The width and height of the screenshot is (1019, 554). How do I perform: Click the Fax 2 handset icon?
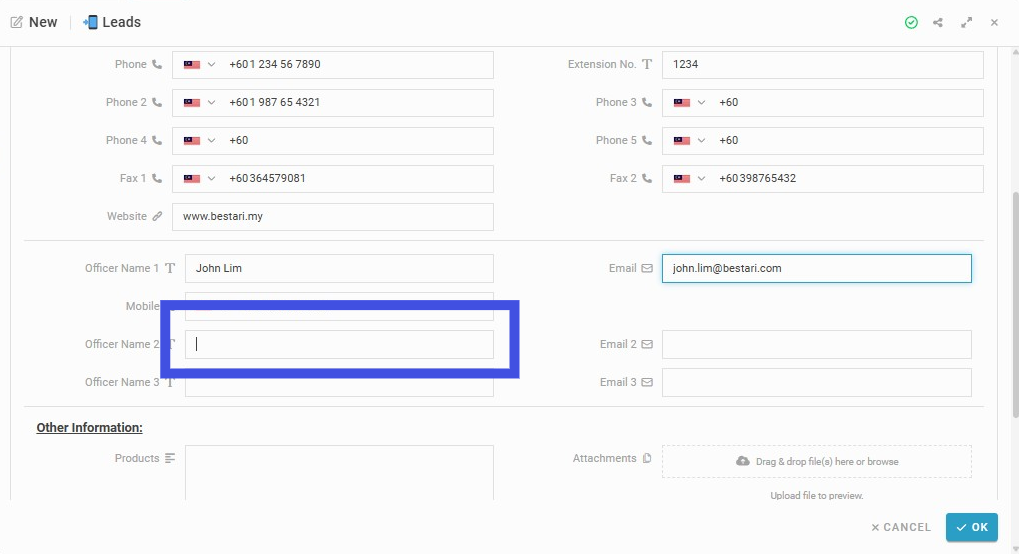click(x=647, y=178)
